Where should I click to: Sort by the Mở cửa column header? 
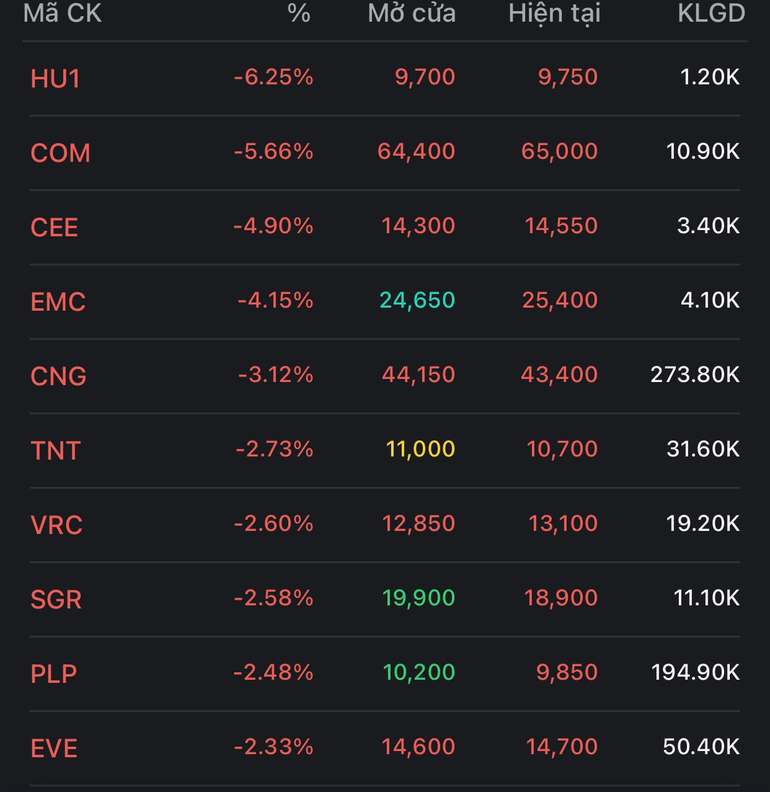tap(412, 13)
